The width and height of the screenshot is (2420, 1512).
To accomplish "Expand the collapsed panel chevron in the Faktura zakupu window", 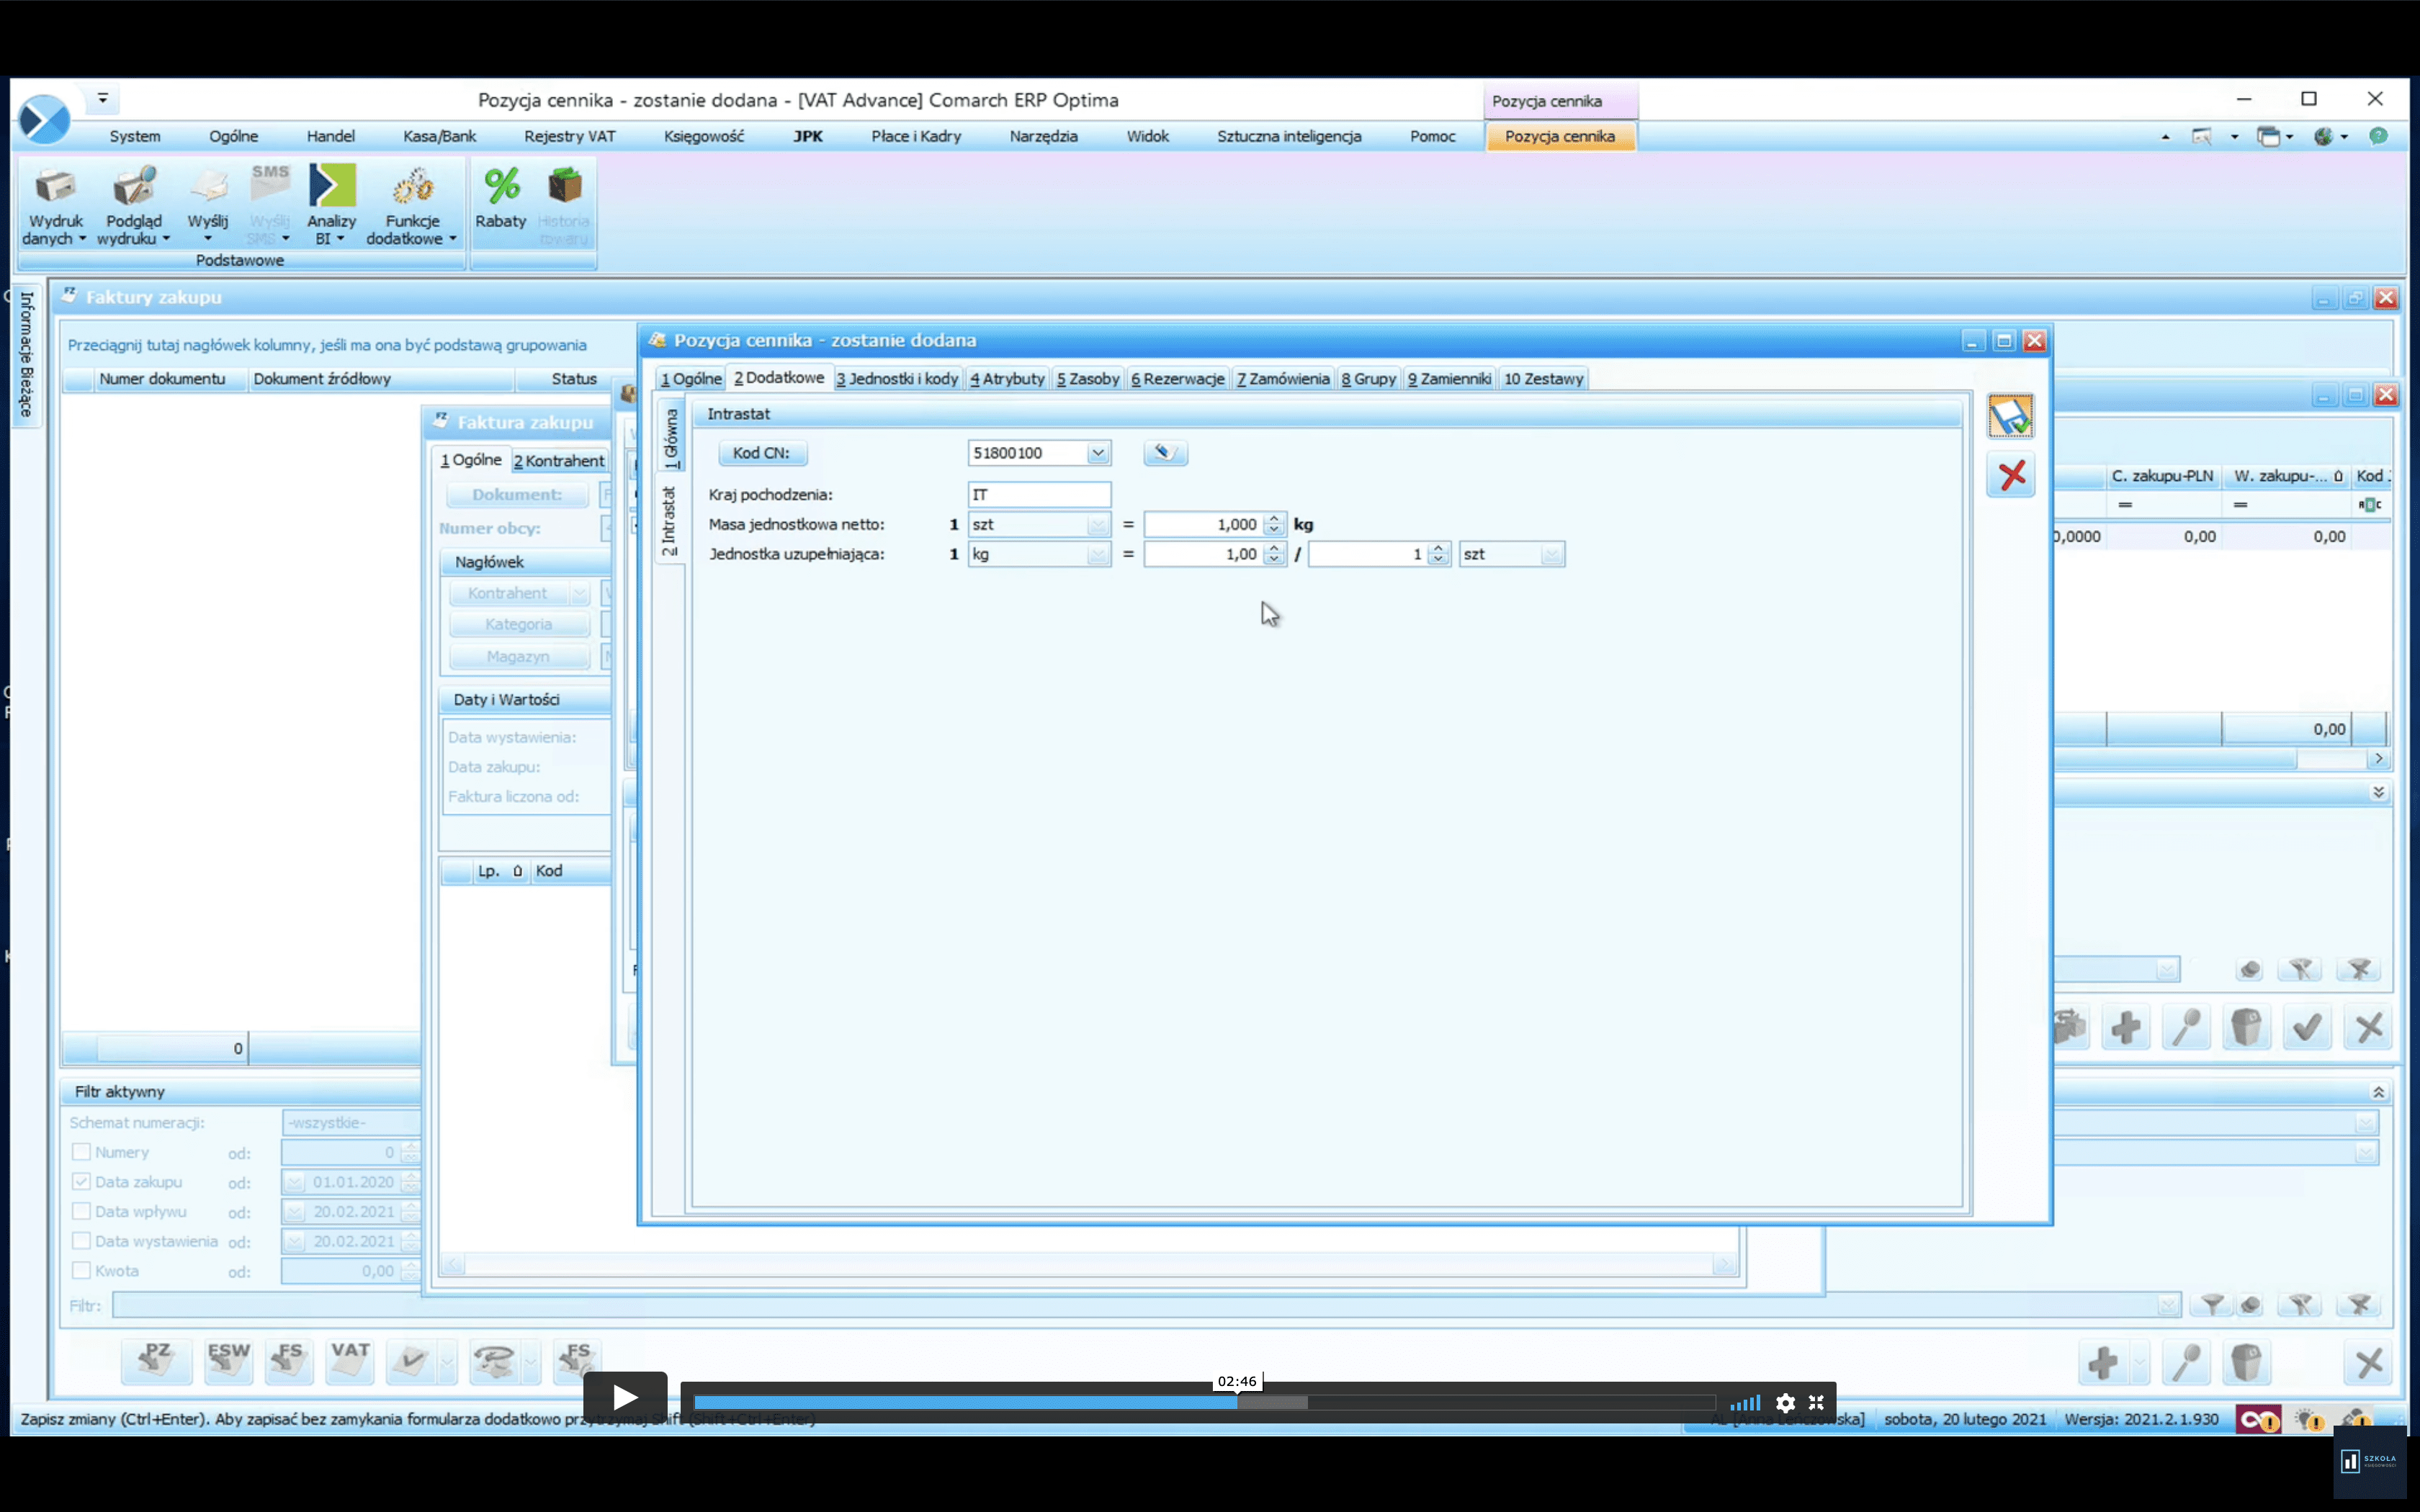I will (2379, 792).
